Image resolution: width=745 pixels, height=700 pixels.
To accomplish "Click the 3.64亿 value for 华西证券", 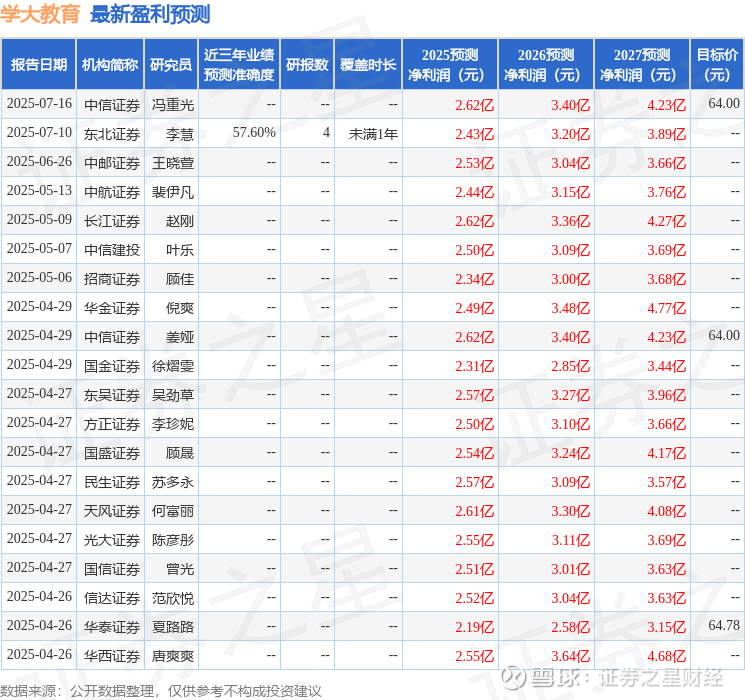I will point(571,656).
